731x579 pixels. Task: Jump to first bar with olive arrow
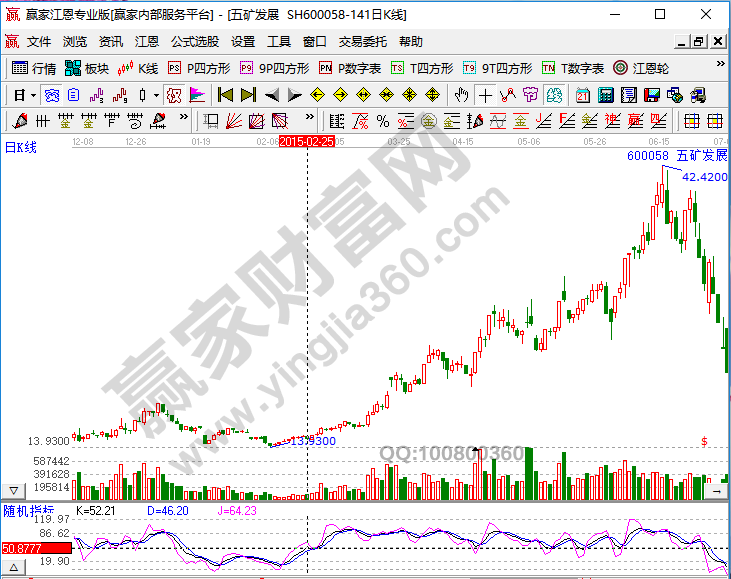click(x=226, y=95)
